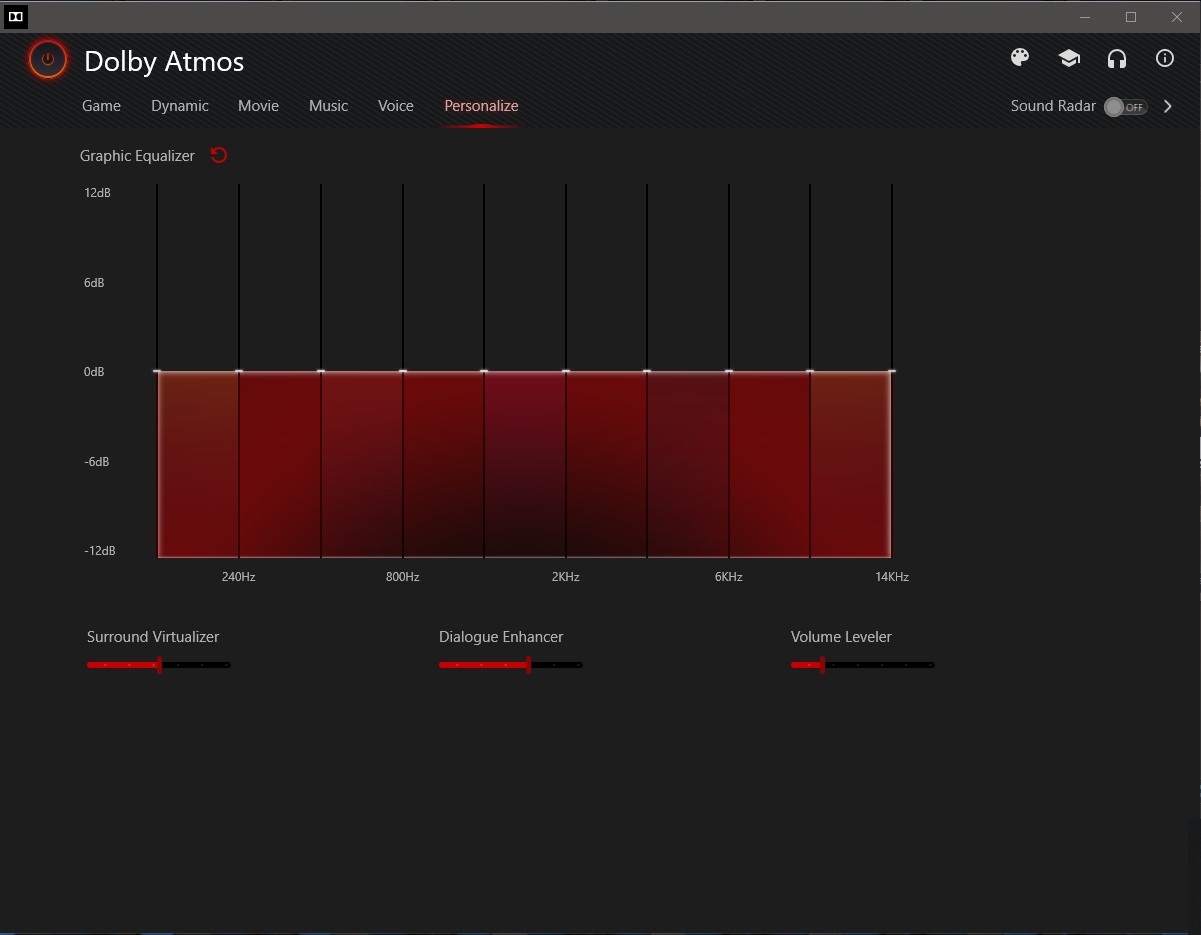Click the 240Hz equalizer band handle
The height and width of the screenshot is (935, 1201).
click(x=239, y=371)
